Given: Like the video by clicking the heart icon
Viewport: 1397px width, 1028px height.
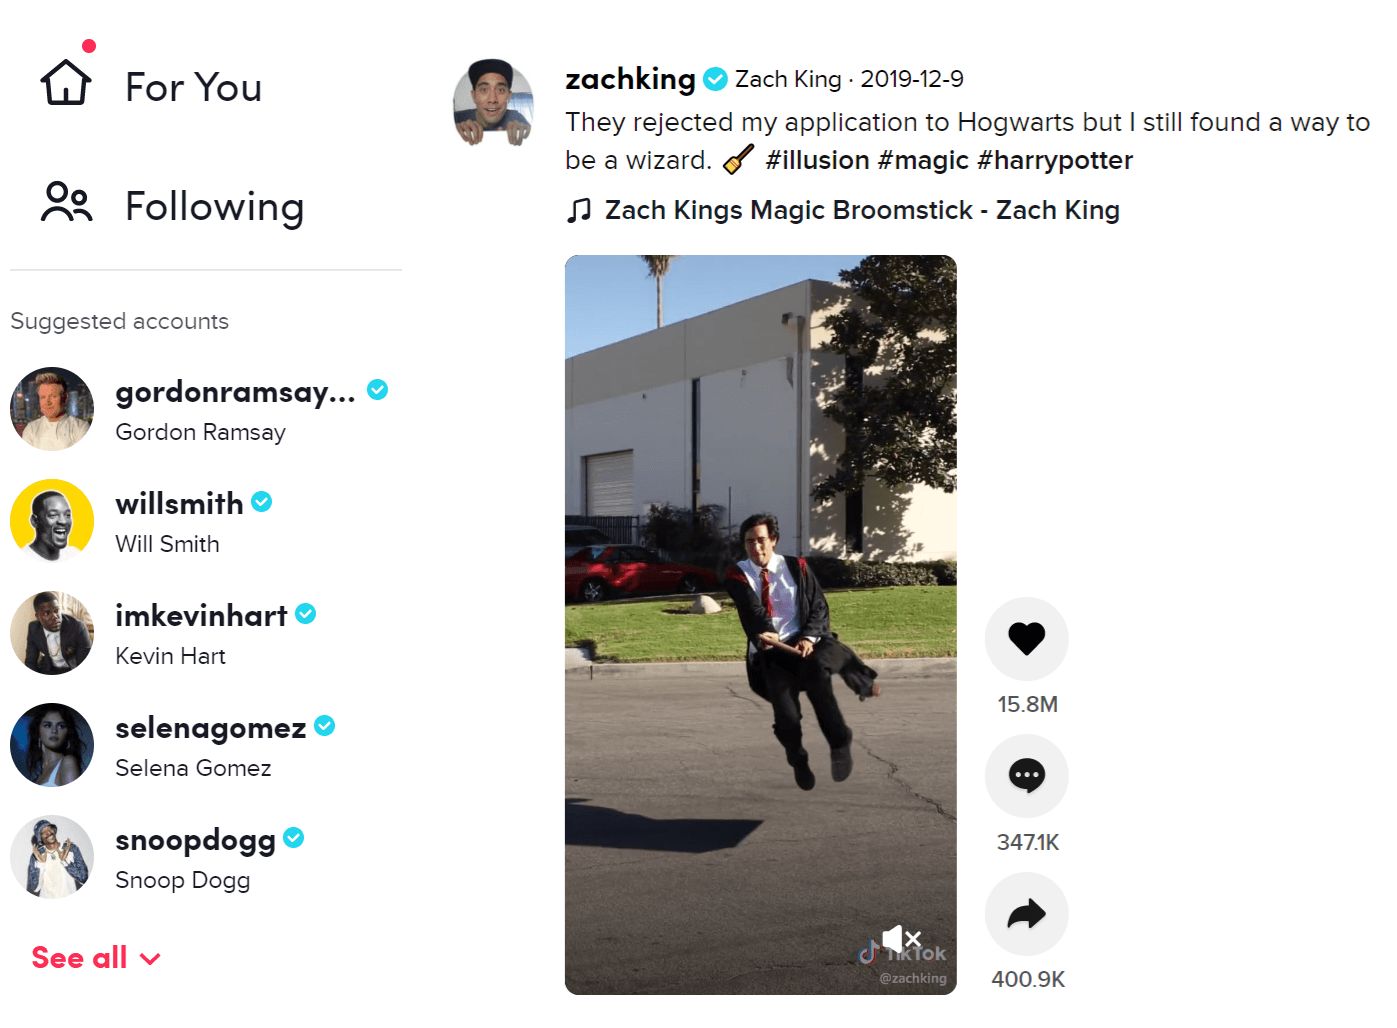Looking at the screenshot, I should [x=1026, y=638].
